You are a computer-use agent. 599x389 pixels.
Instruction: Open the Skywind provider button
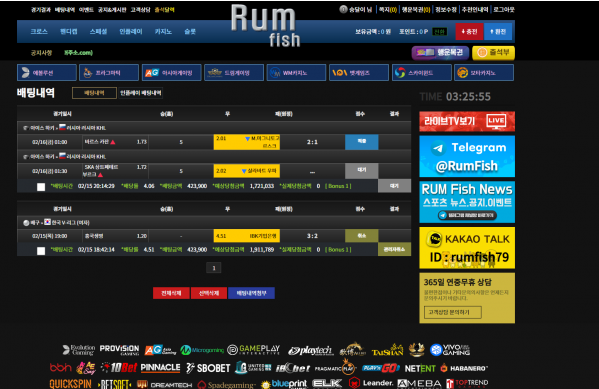tap(421, 73)
